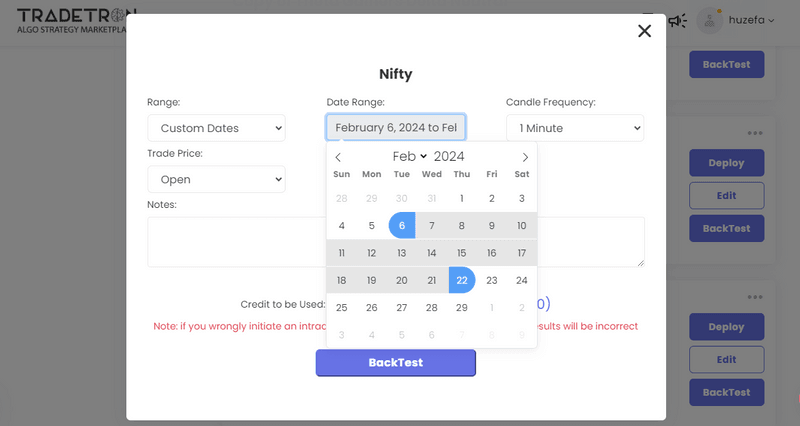800x426 pixels.
Task: Click the Edit button behind the dialog
Action: pyautogui.click(x=726, y=195)
